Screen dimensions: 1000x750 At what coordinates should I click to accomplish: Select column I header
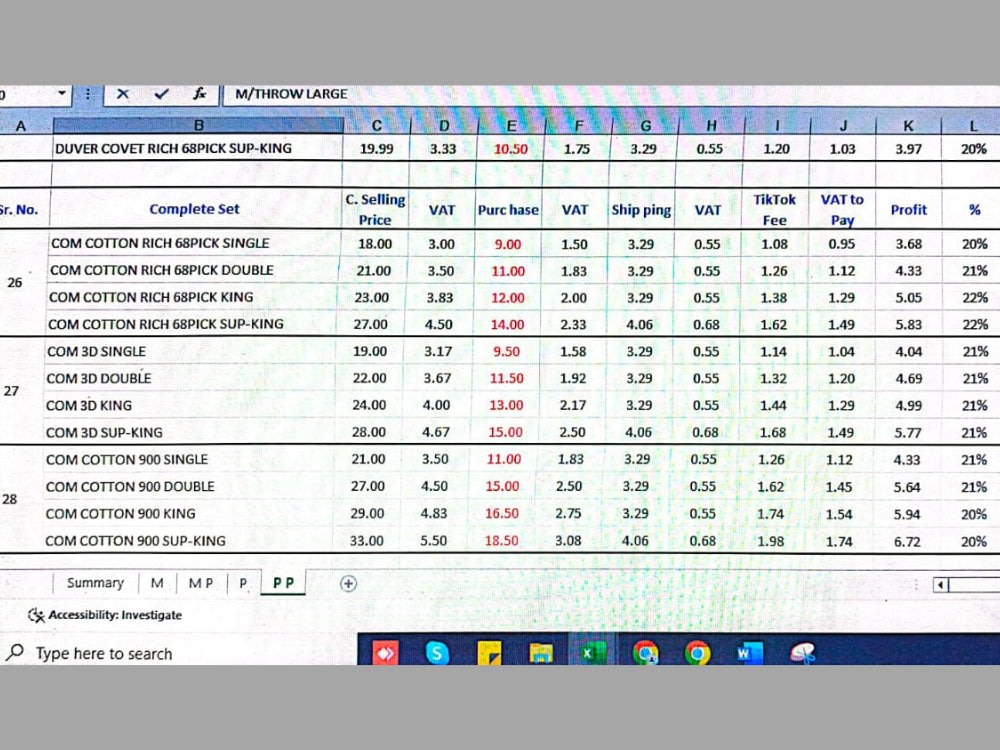[777, 126]
